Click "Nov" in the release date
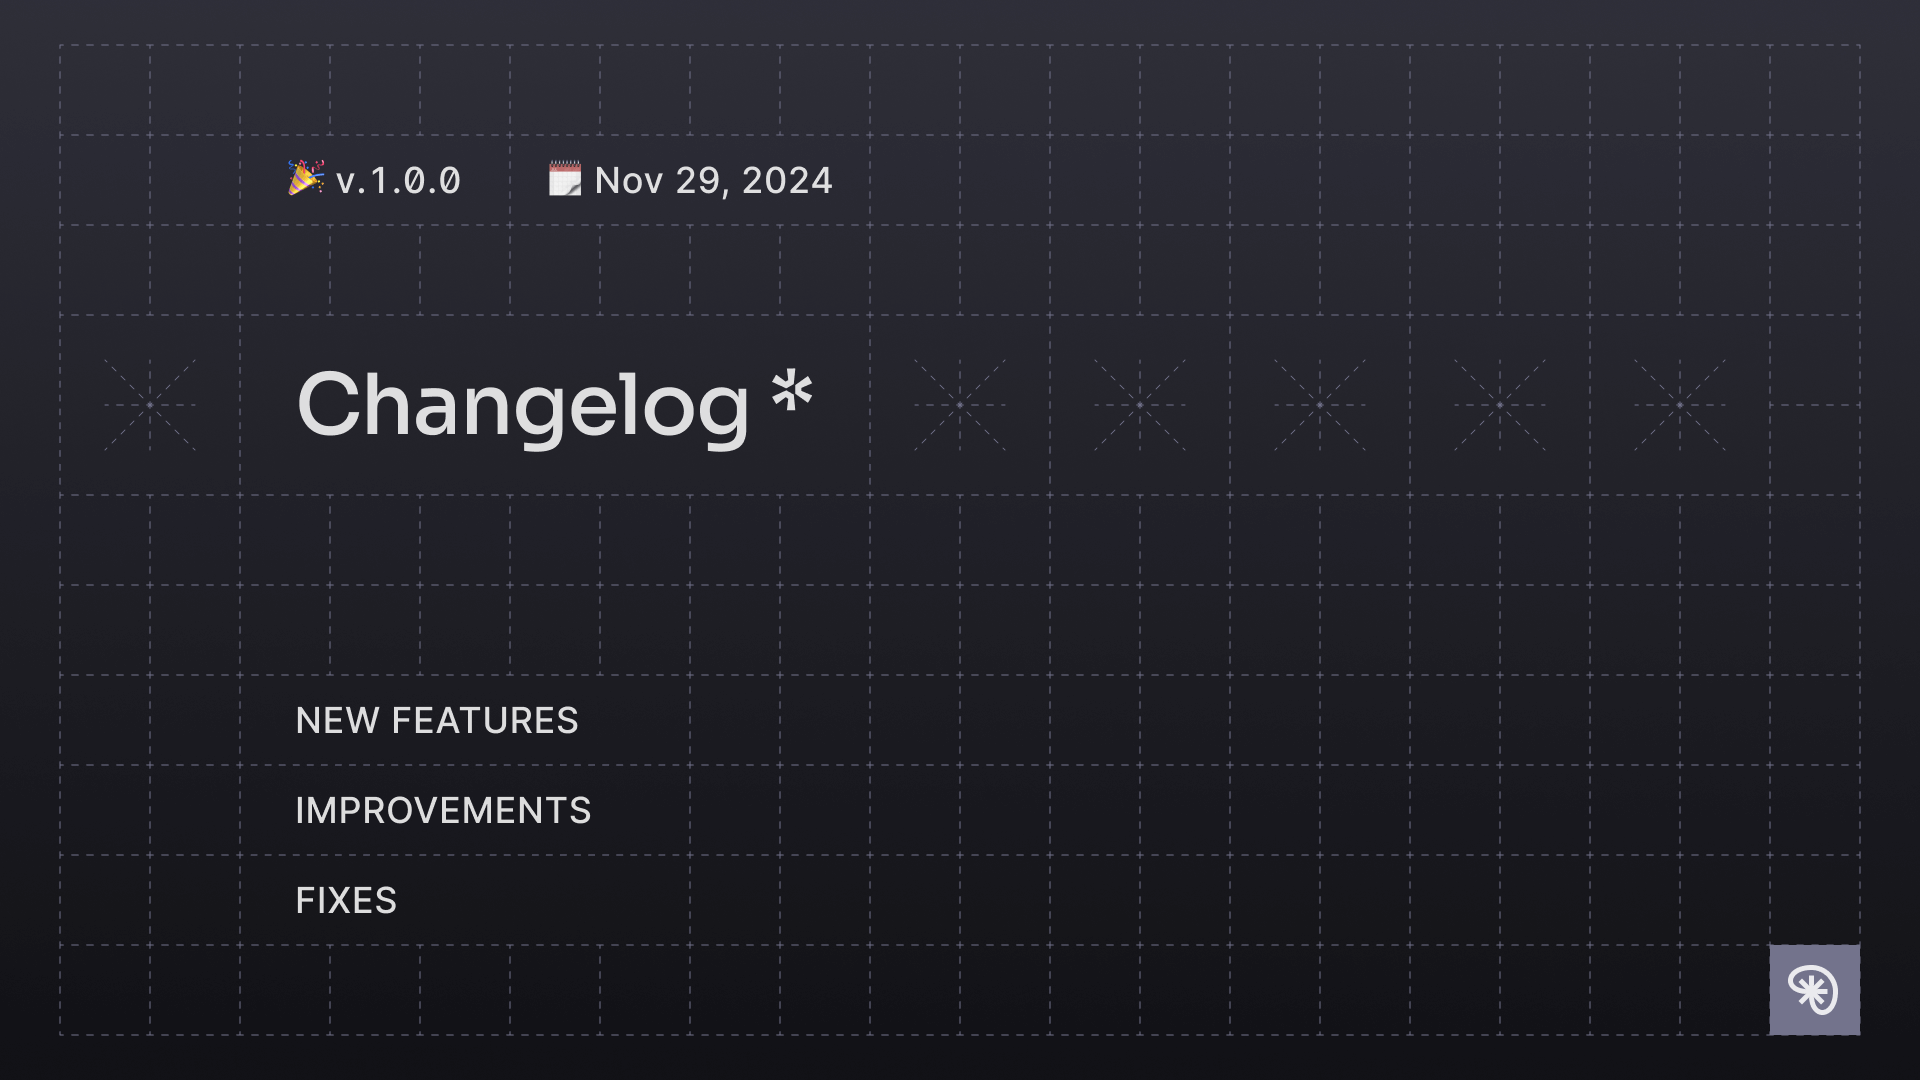1920x1080 pixels. [x=629, y=181]
